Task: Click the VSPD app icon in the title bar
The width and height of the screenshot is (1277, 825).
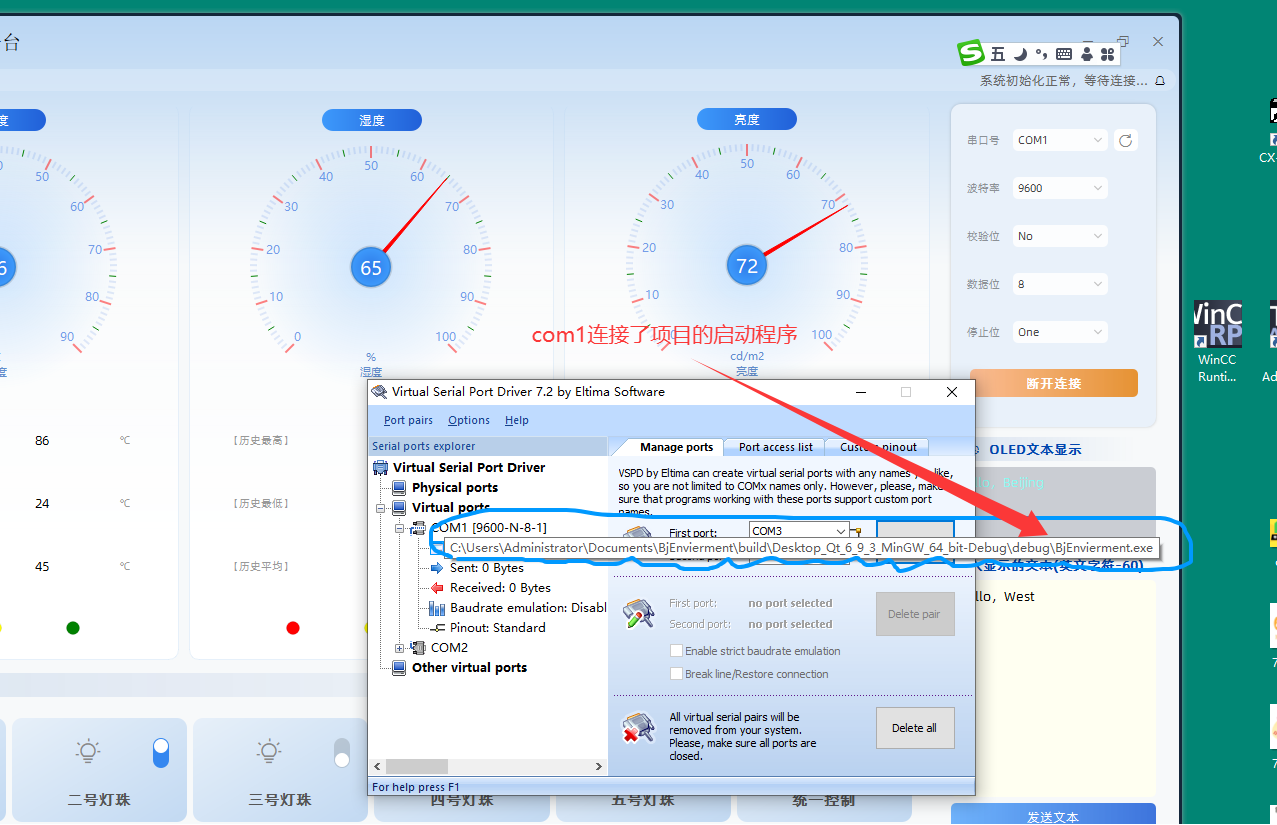Action: 379,391
